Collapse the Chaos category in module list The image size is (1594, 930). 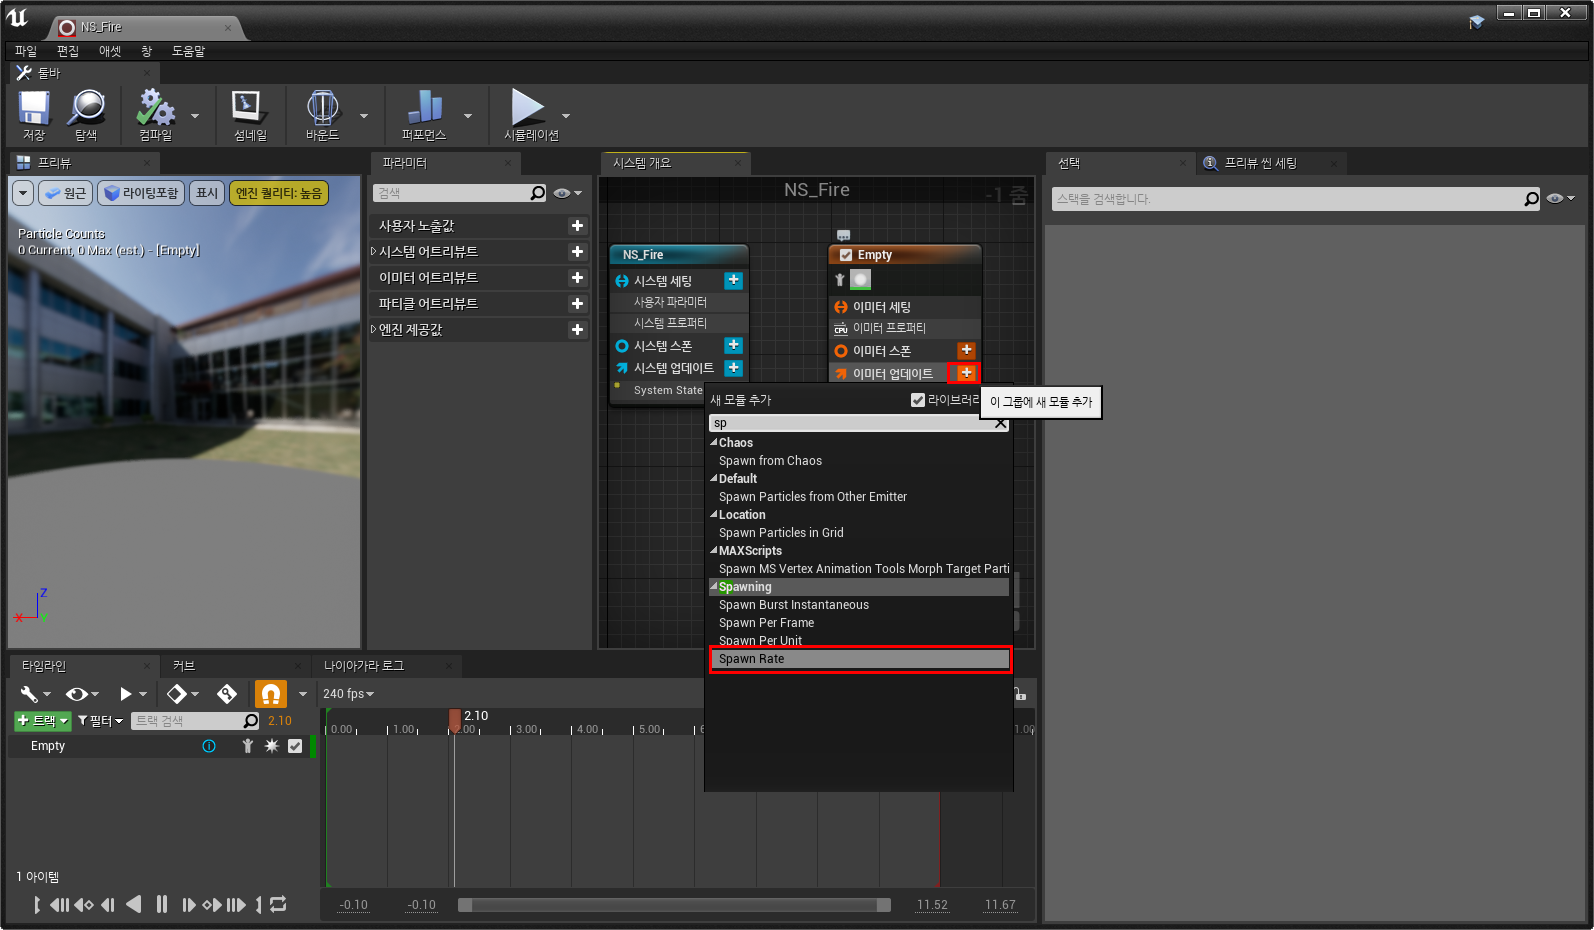[x=714, y=443]
